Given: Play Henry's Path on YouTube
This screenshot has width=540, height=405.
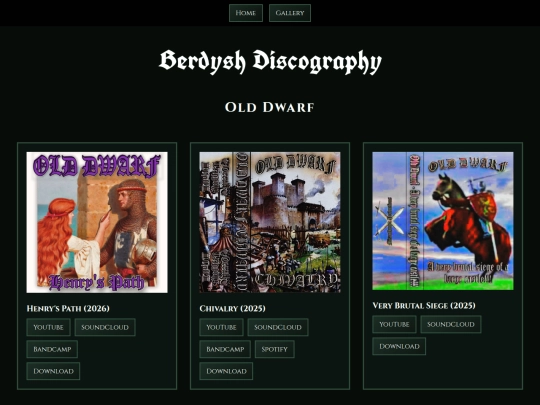Looking at the screenshot, I should tap(49, 327).
